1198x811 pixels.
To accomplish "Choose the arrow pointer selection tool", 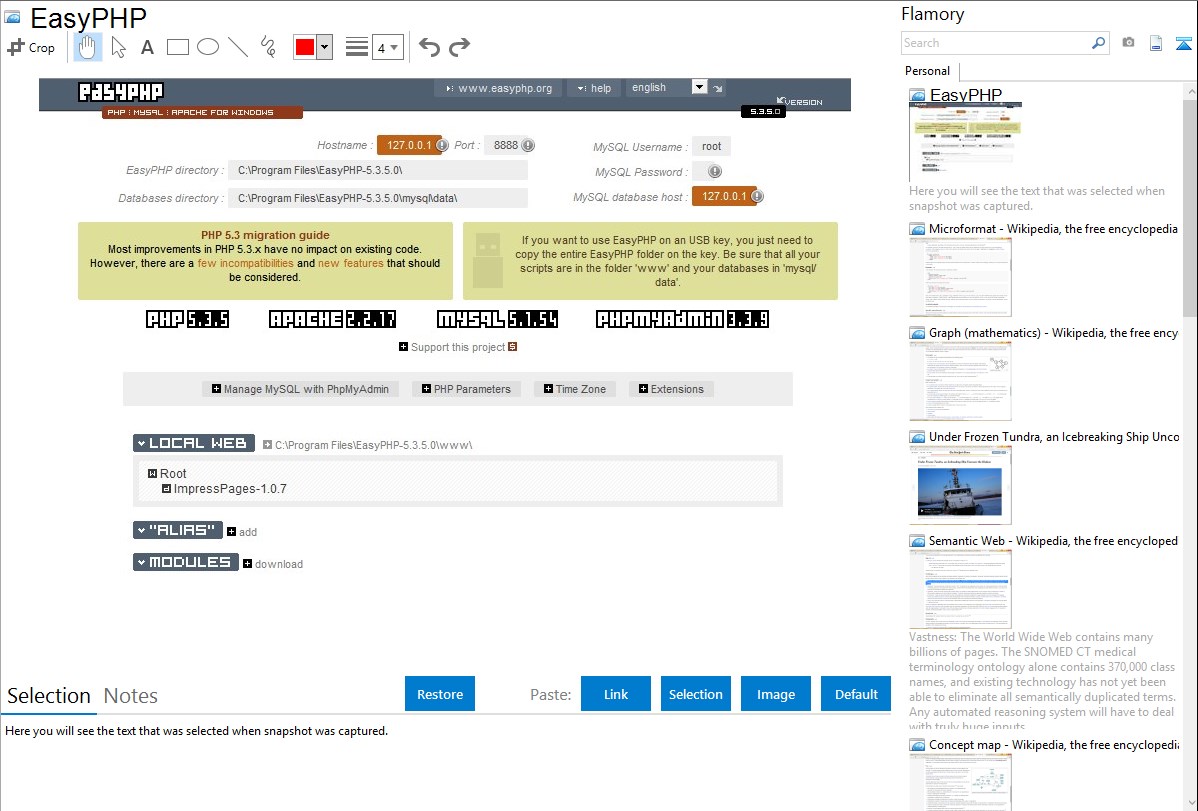I will point(118,47).
